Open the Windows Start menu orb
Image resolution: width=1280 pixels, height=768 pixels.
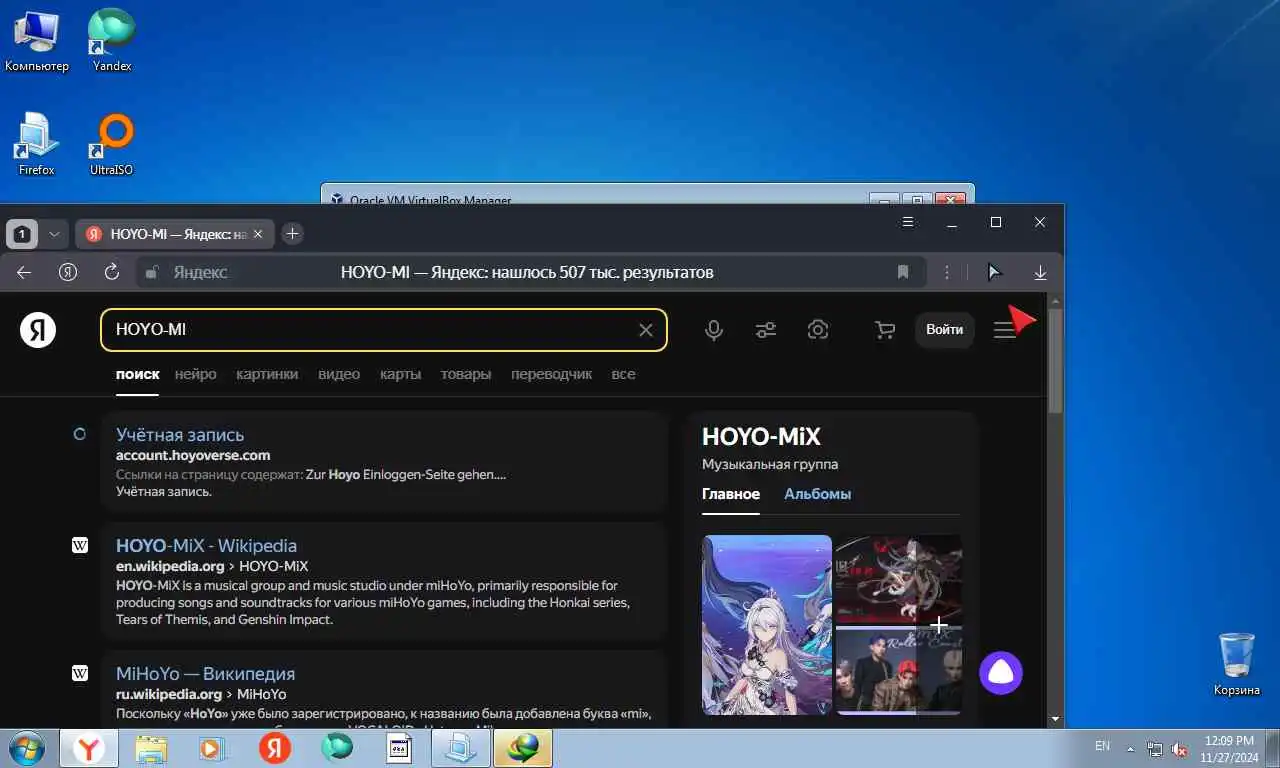pyautogui.click(x=27, y=748)
